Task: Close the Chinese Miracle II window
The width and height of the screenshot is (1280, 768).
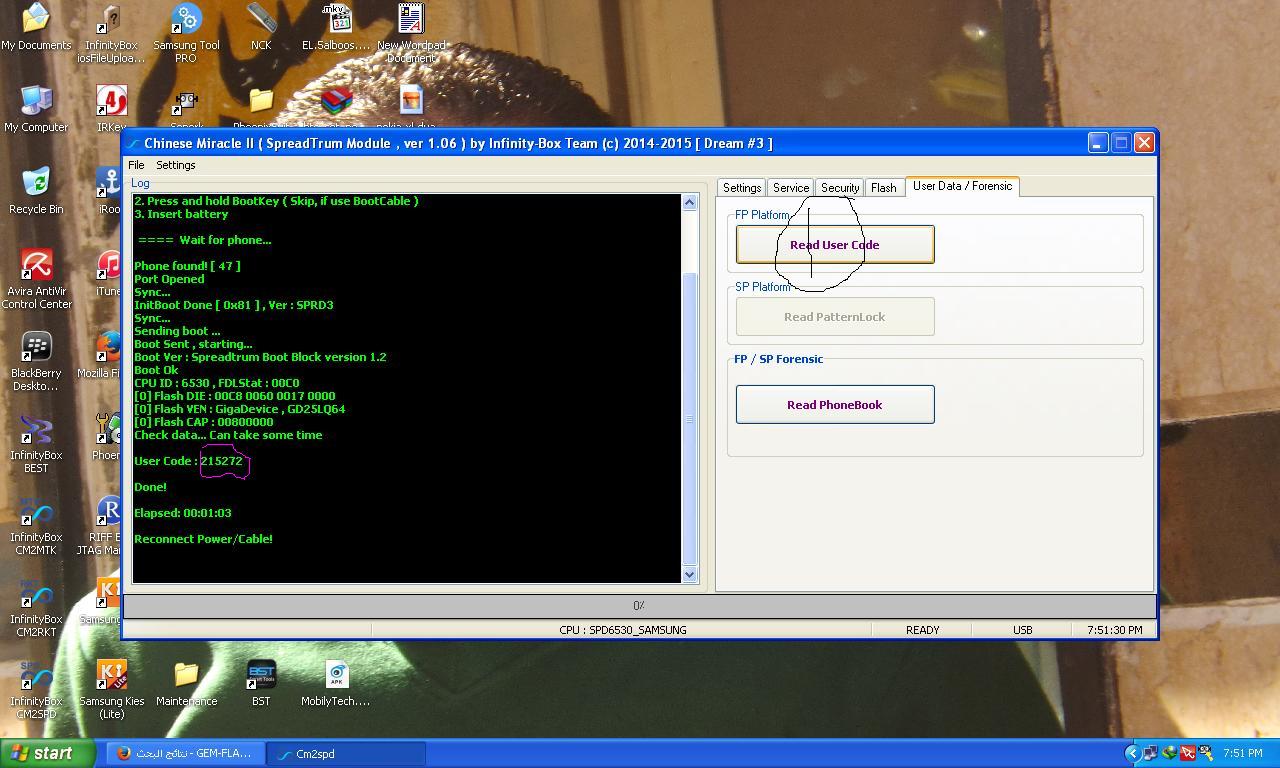Action: (1145, 143)
